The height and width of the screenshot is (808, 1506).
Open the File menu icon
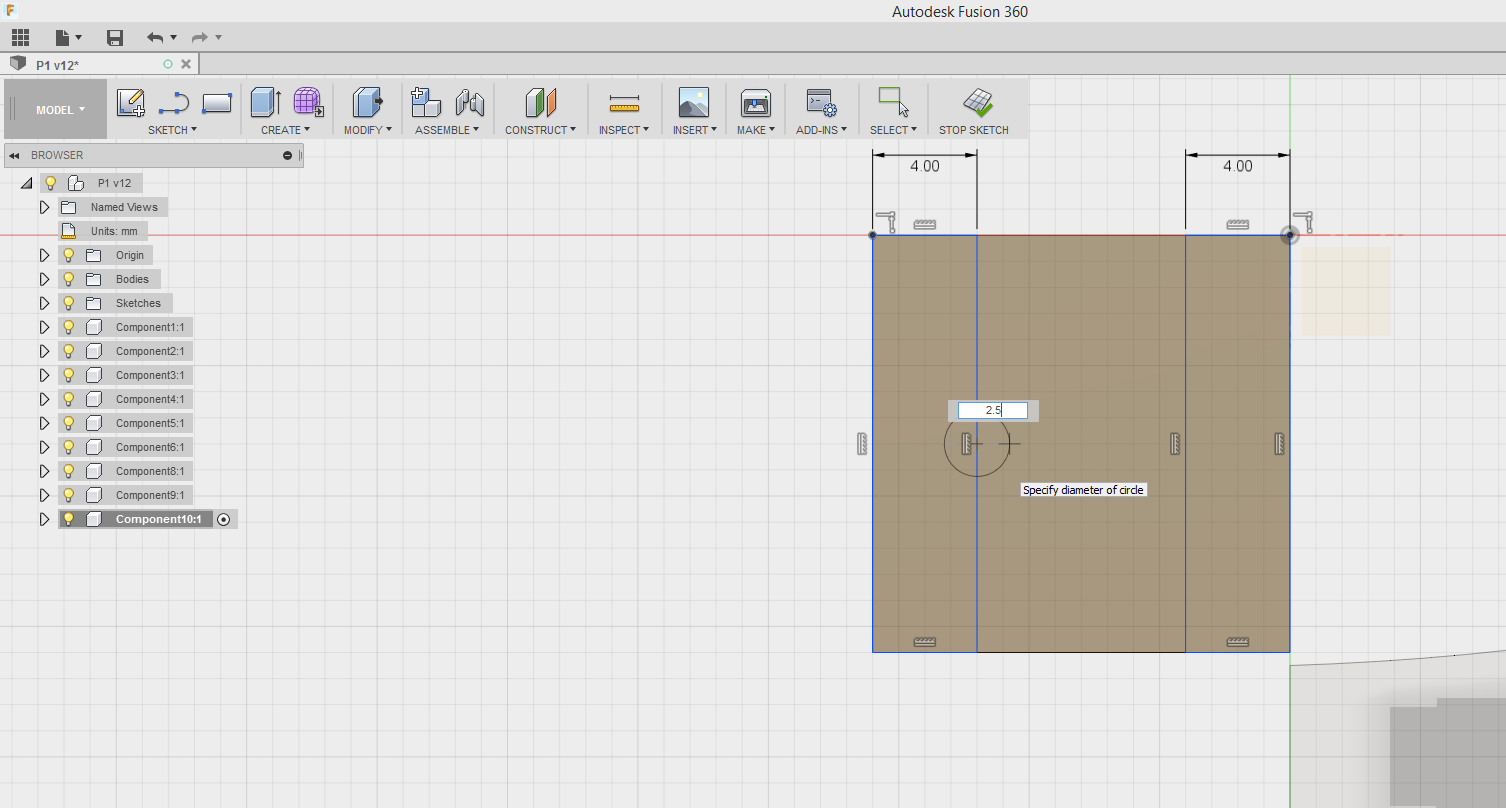pyautogui.click(x=68, y=38)
